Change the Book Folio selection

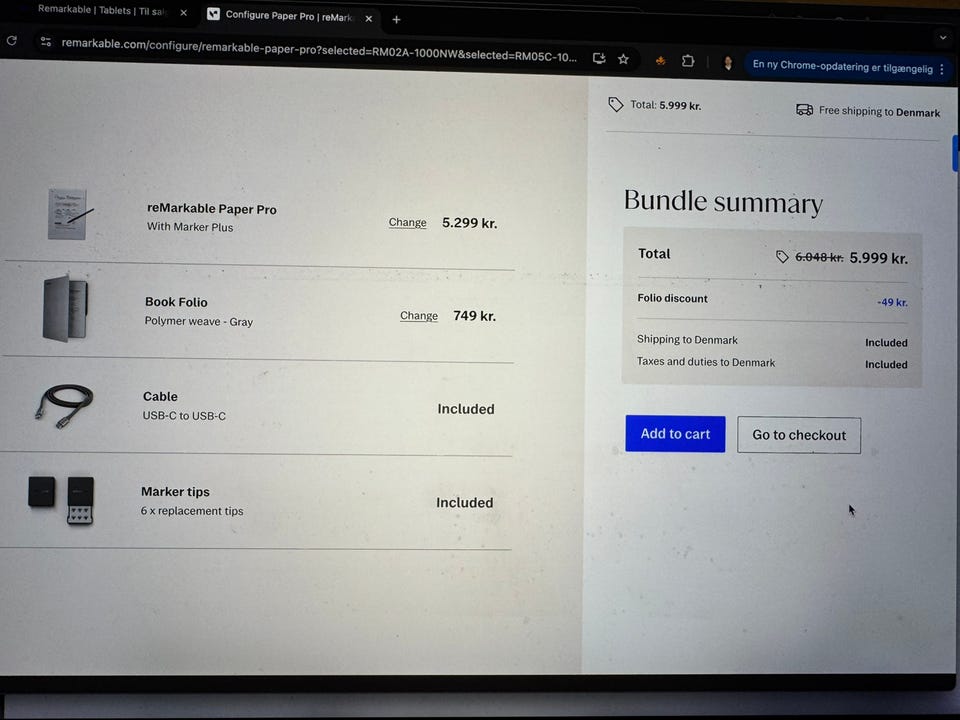pyautogui.click(x=419, y=315)
